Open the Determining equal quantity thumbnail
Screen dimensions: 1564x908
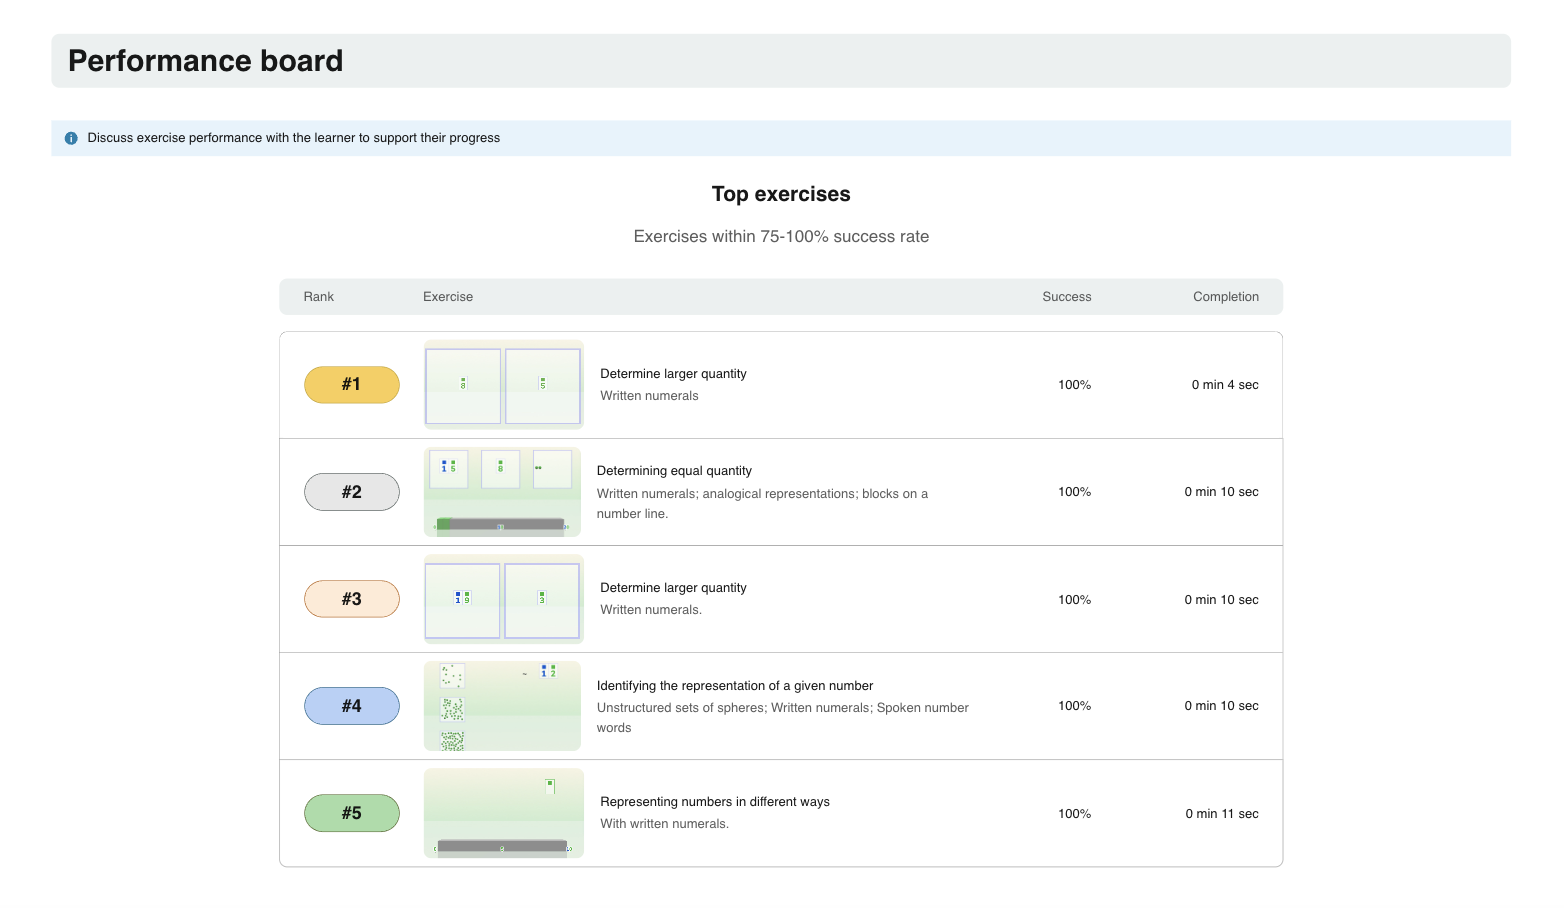[x=502, y=492]
